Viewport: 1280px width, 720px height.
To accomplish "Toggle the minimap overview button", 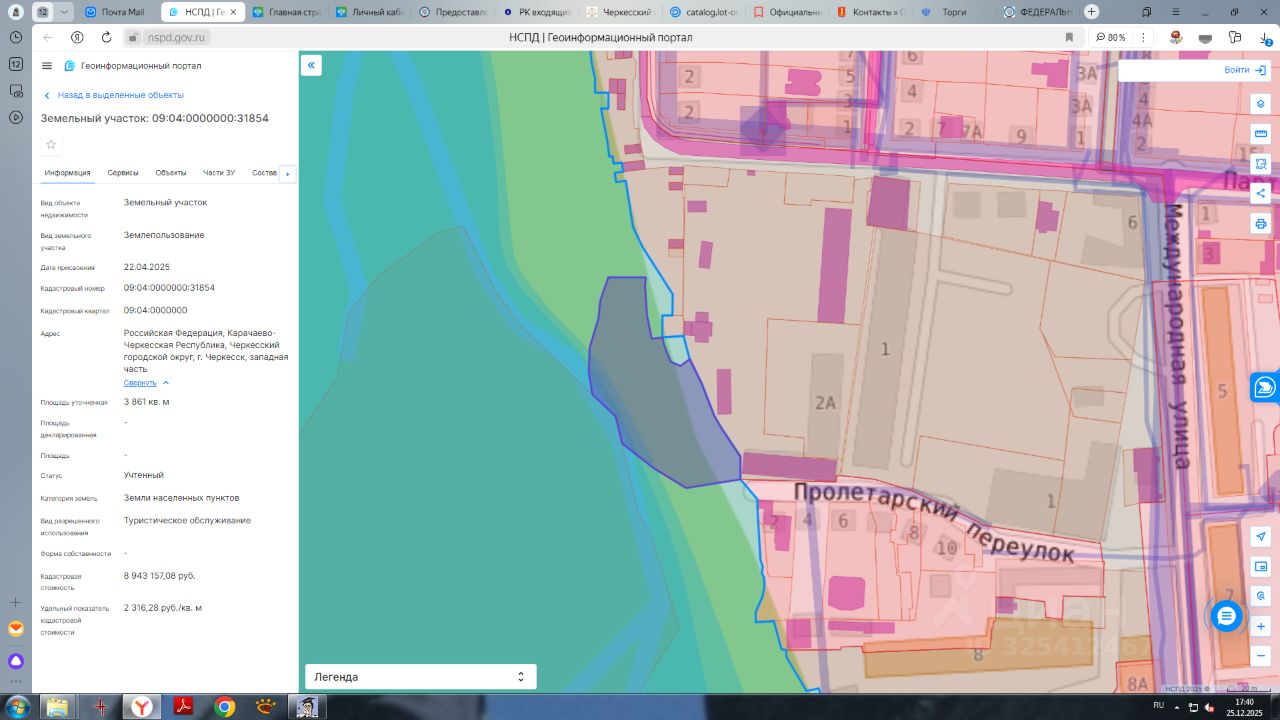I will 1261,567.
